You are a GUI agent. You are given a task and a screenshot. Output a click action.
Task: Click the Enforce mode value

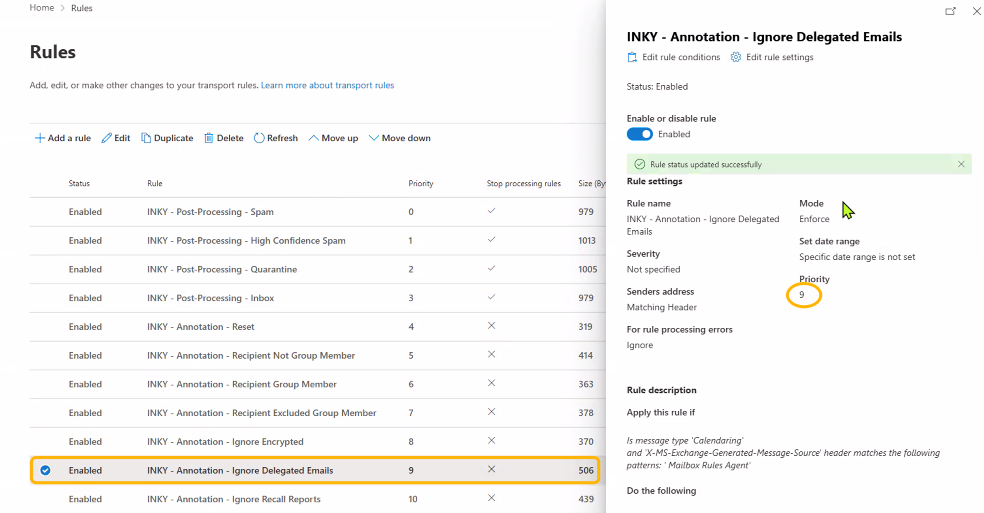click(814, 219)
